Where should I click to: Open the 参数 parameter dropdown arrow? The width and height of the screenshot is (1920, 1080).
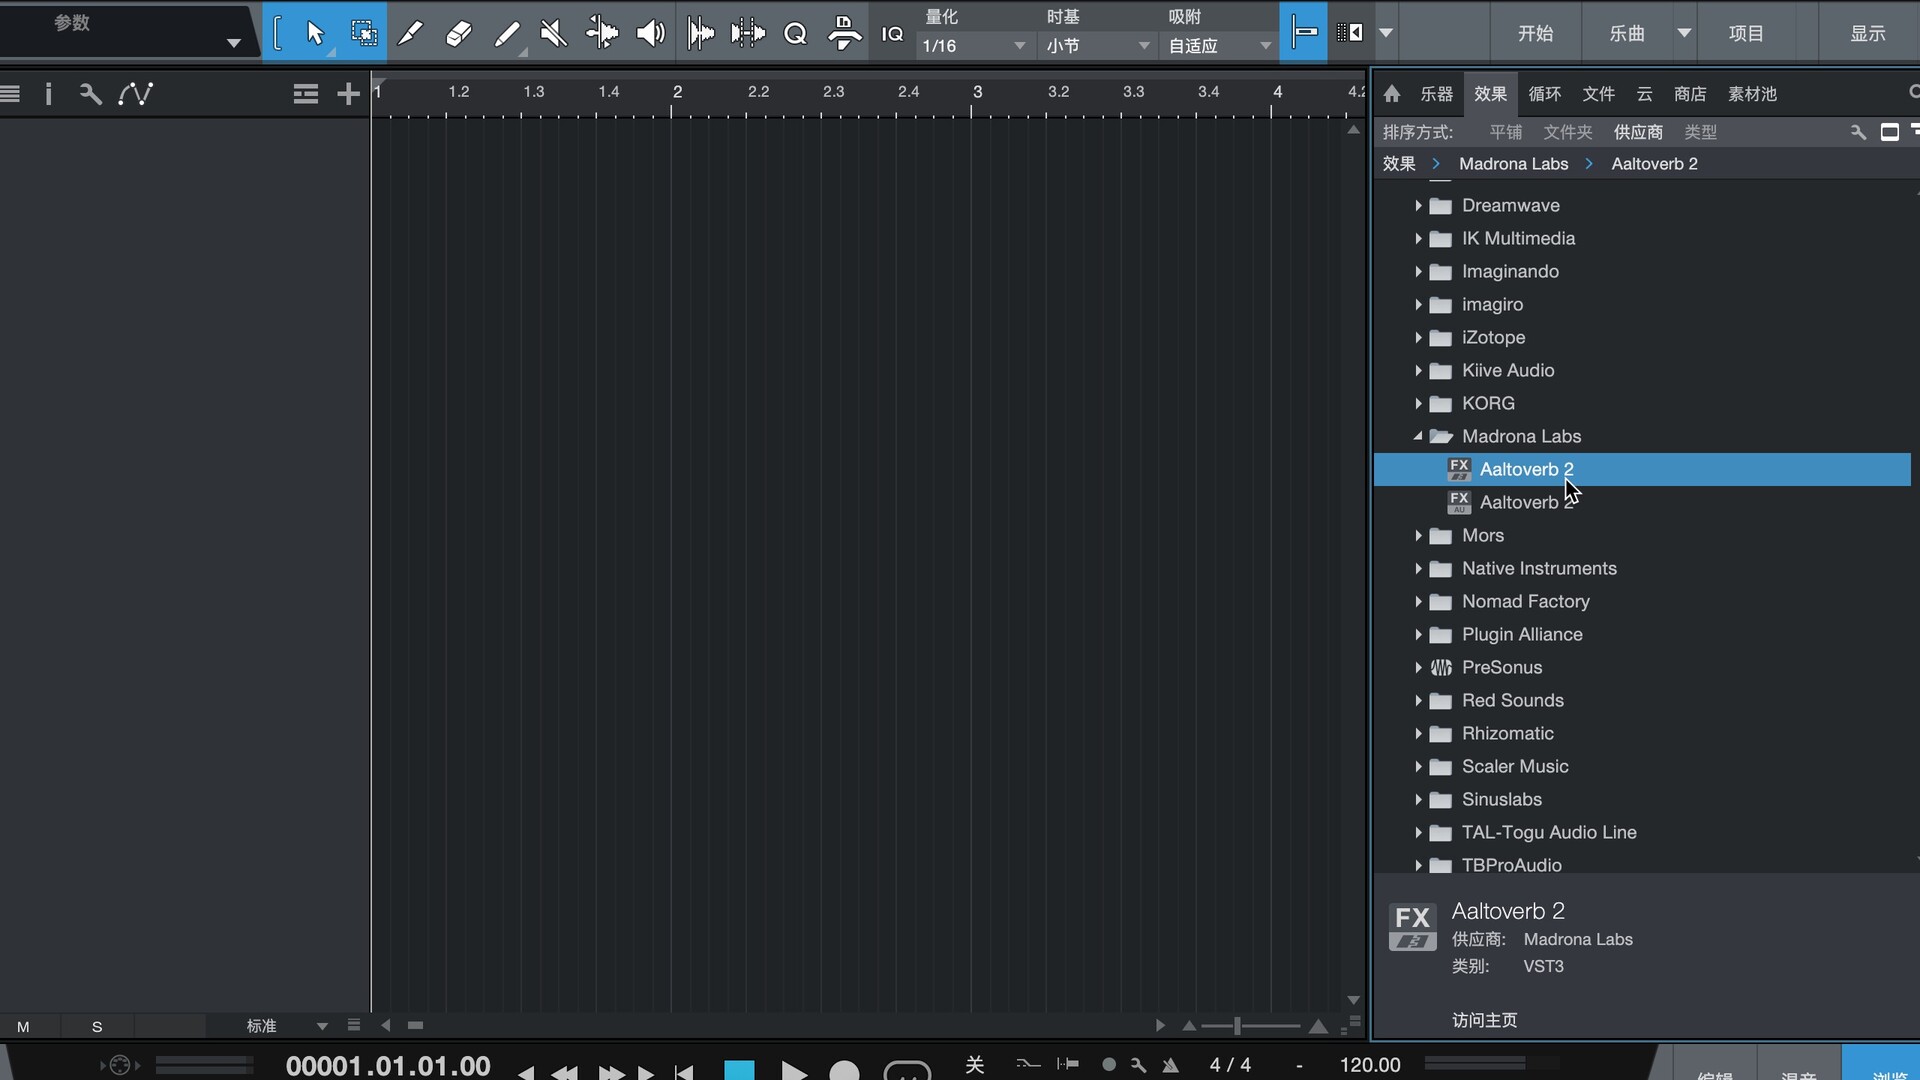click(x=233, y=43)
